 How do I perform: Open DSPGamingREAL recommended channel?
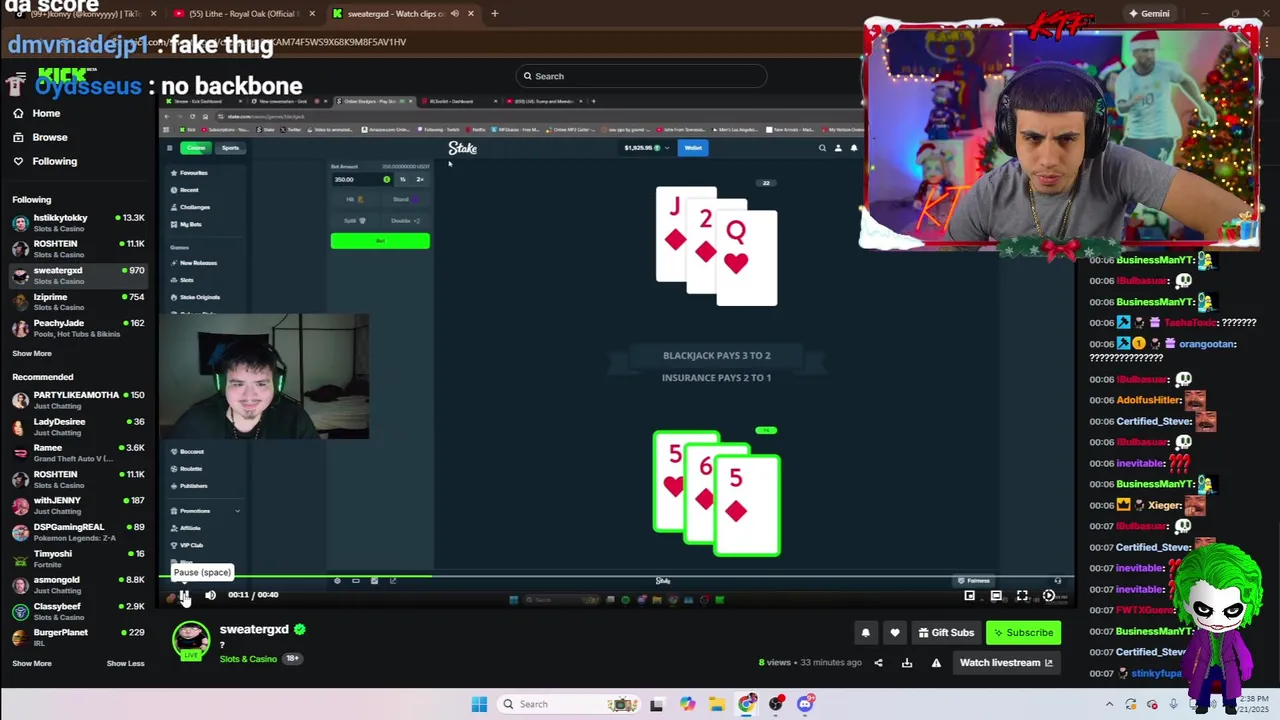[79, 532]
